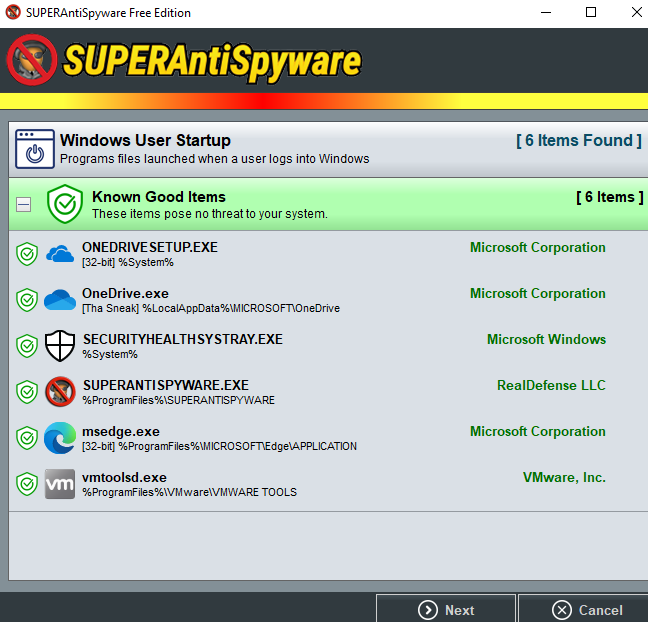Click the Next button
648x622 pixels.
click(446, 610)
